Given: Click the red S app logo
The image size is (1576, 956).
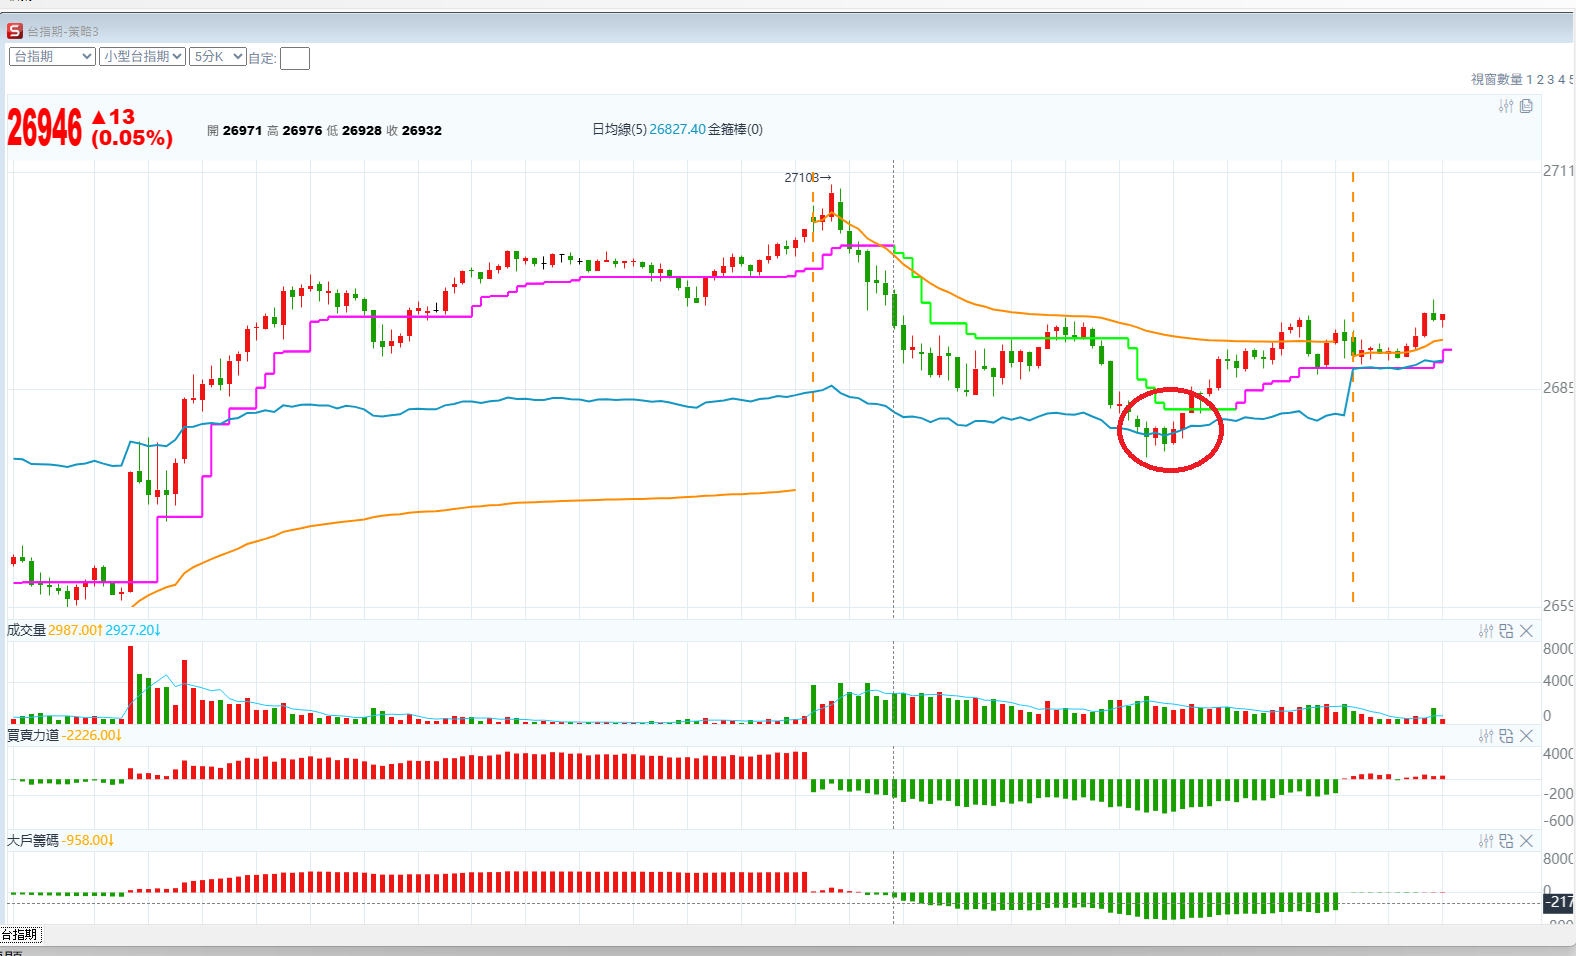Looking at the screenshot, I should 15,31.
